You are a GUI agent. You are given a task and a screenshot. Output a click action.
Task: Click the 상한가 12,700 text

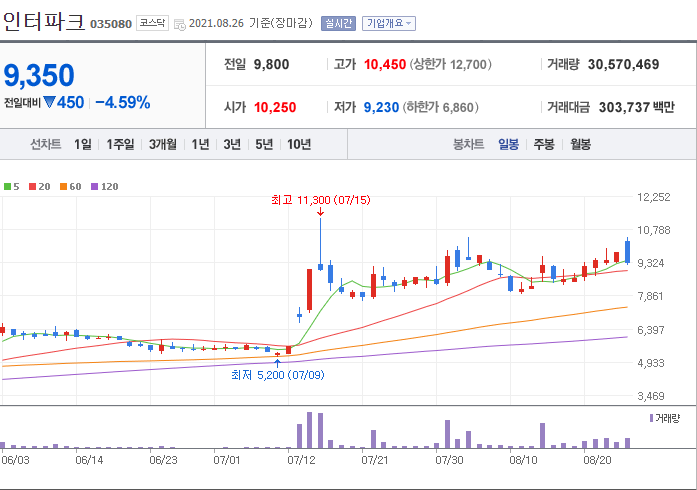click(451, 64)
